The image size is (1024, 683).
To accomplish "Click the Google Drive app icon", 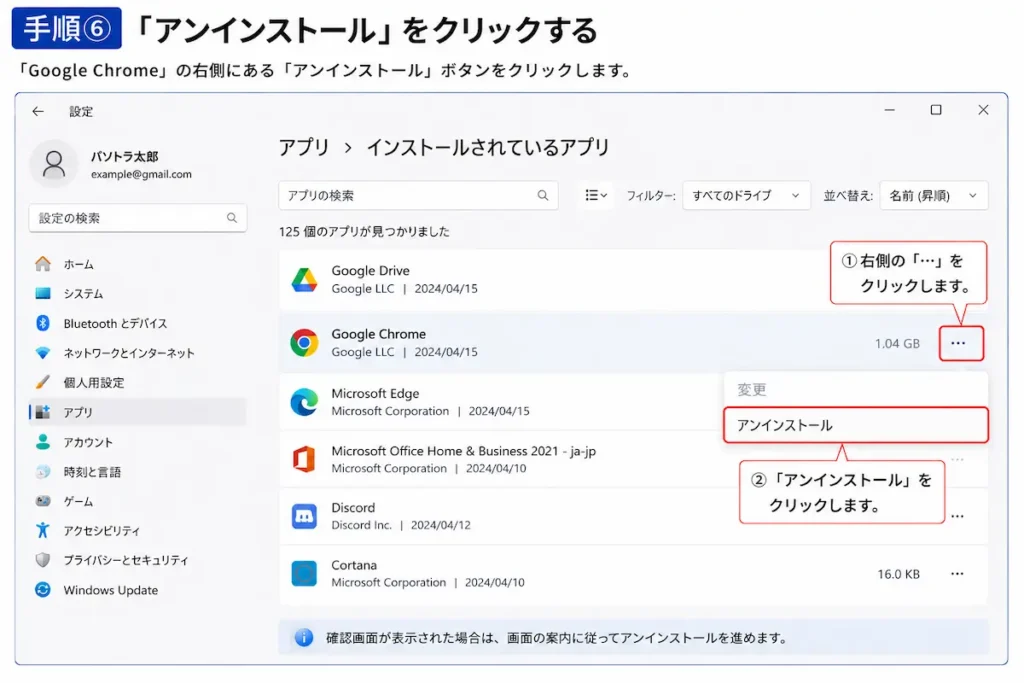I will point(304,279).
